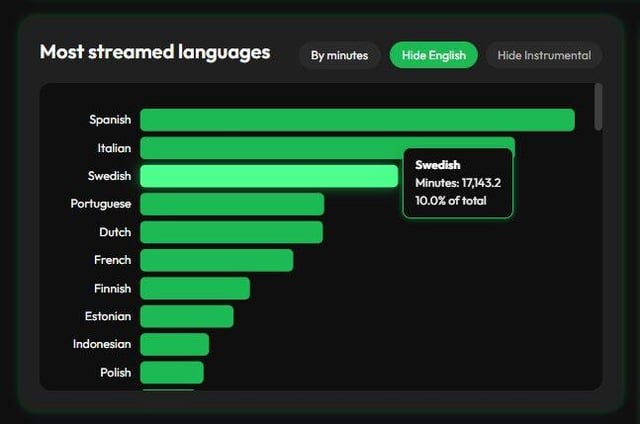Image resolution: width=640 pixels, height=424 pixels.
Task: Click the Spanish axis label
Action: pyautogui.click(x=110, y=120)
